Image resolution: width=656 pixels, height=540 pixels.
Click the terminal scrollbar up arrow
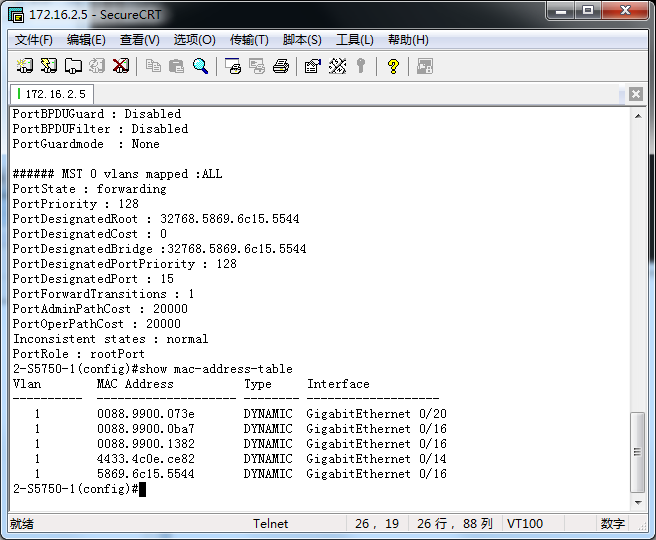(x=638, y=115)
